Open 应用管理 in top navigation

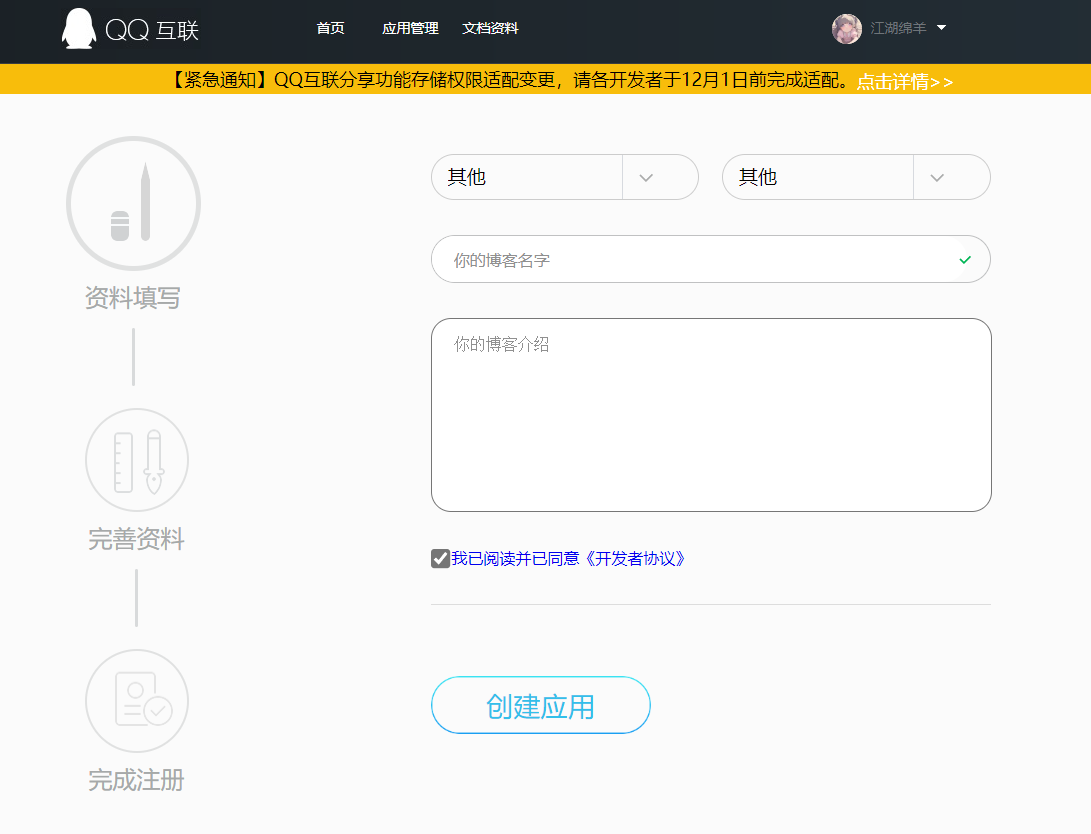pyautogui.click(x=410, y=29)
